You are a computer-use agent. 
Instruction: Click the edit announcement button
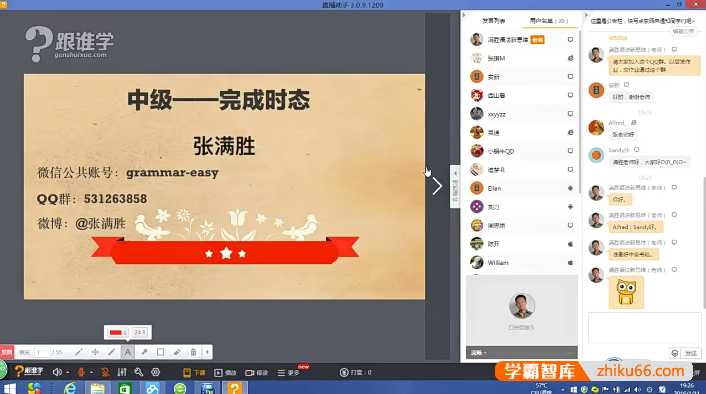683,31
